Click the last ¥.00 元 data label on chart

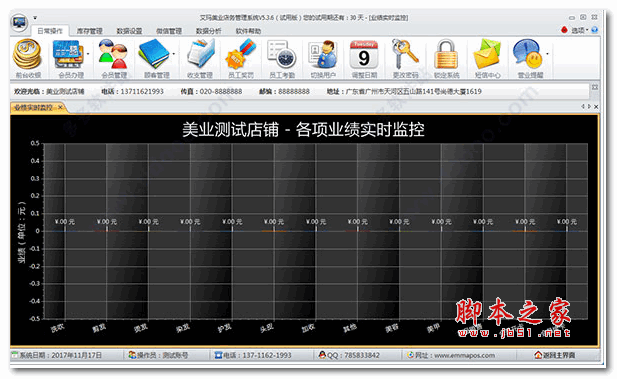coord(567,222)
